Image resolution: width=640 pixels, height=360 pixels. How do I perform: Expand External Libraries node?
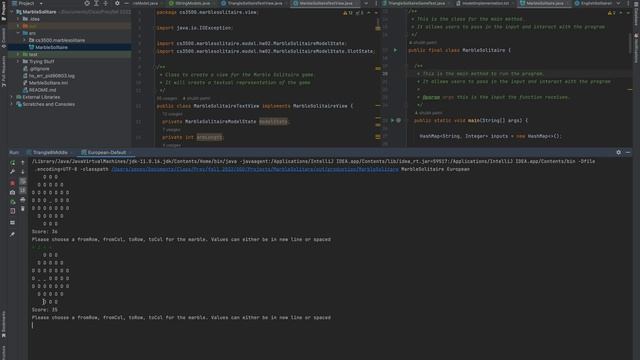coord(12,97)
